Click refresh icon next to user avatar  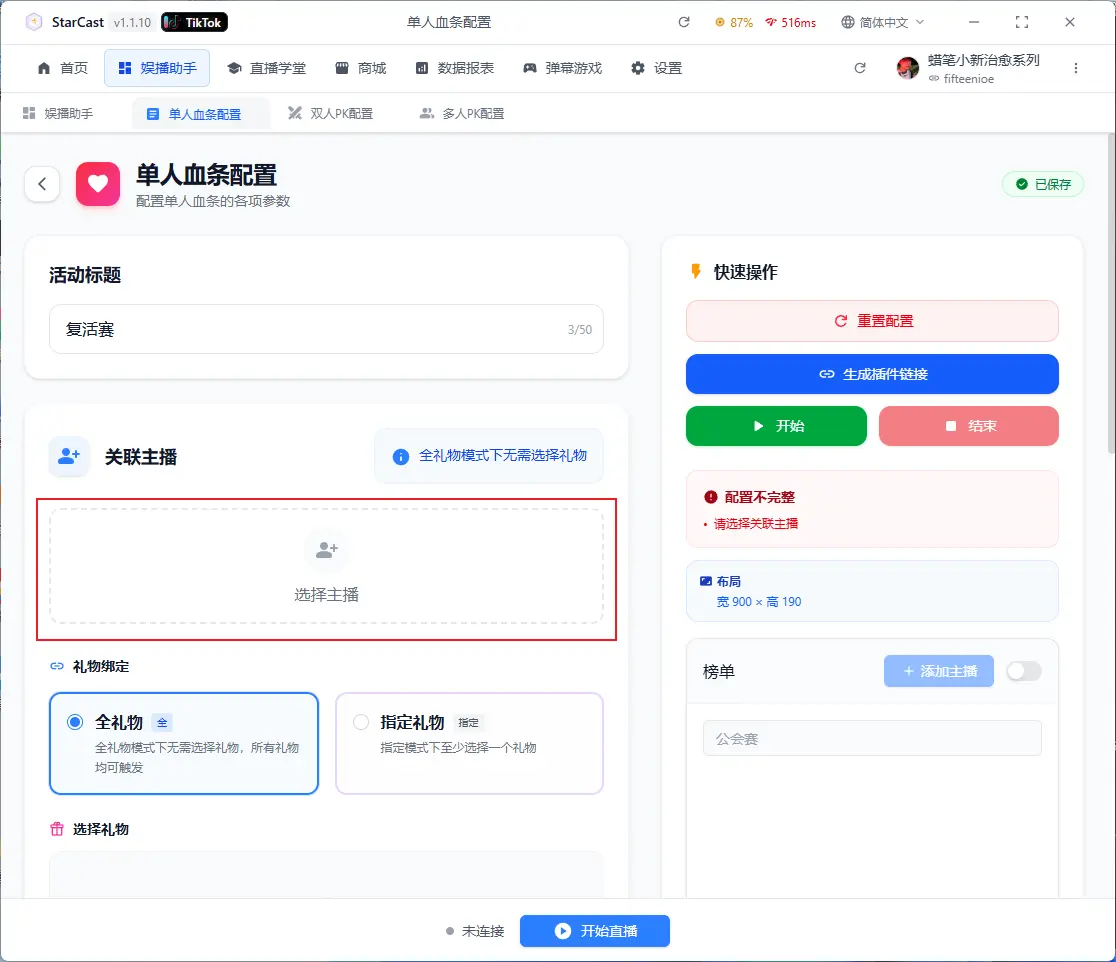pyautogui.click(x=859, y=68)
